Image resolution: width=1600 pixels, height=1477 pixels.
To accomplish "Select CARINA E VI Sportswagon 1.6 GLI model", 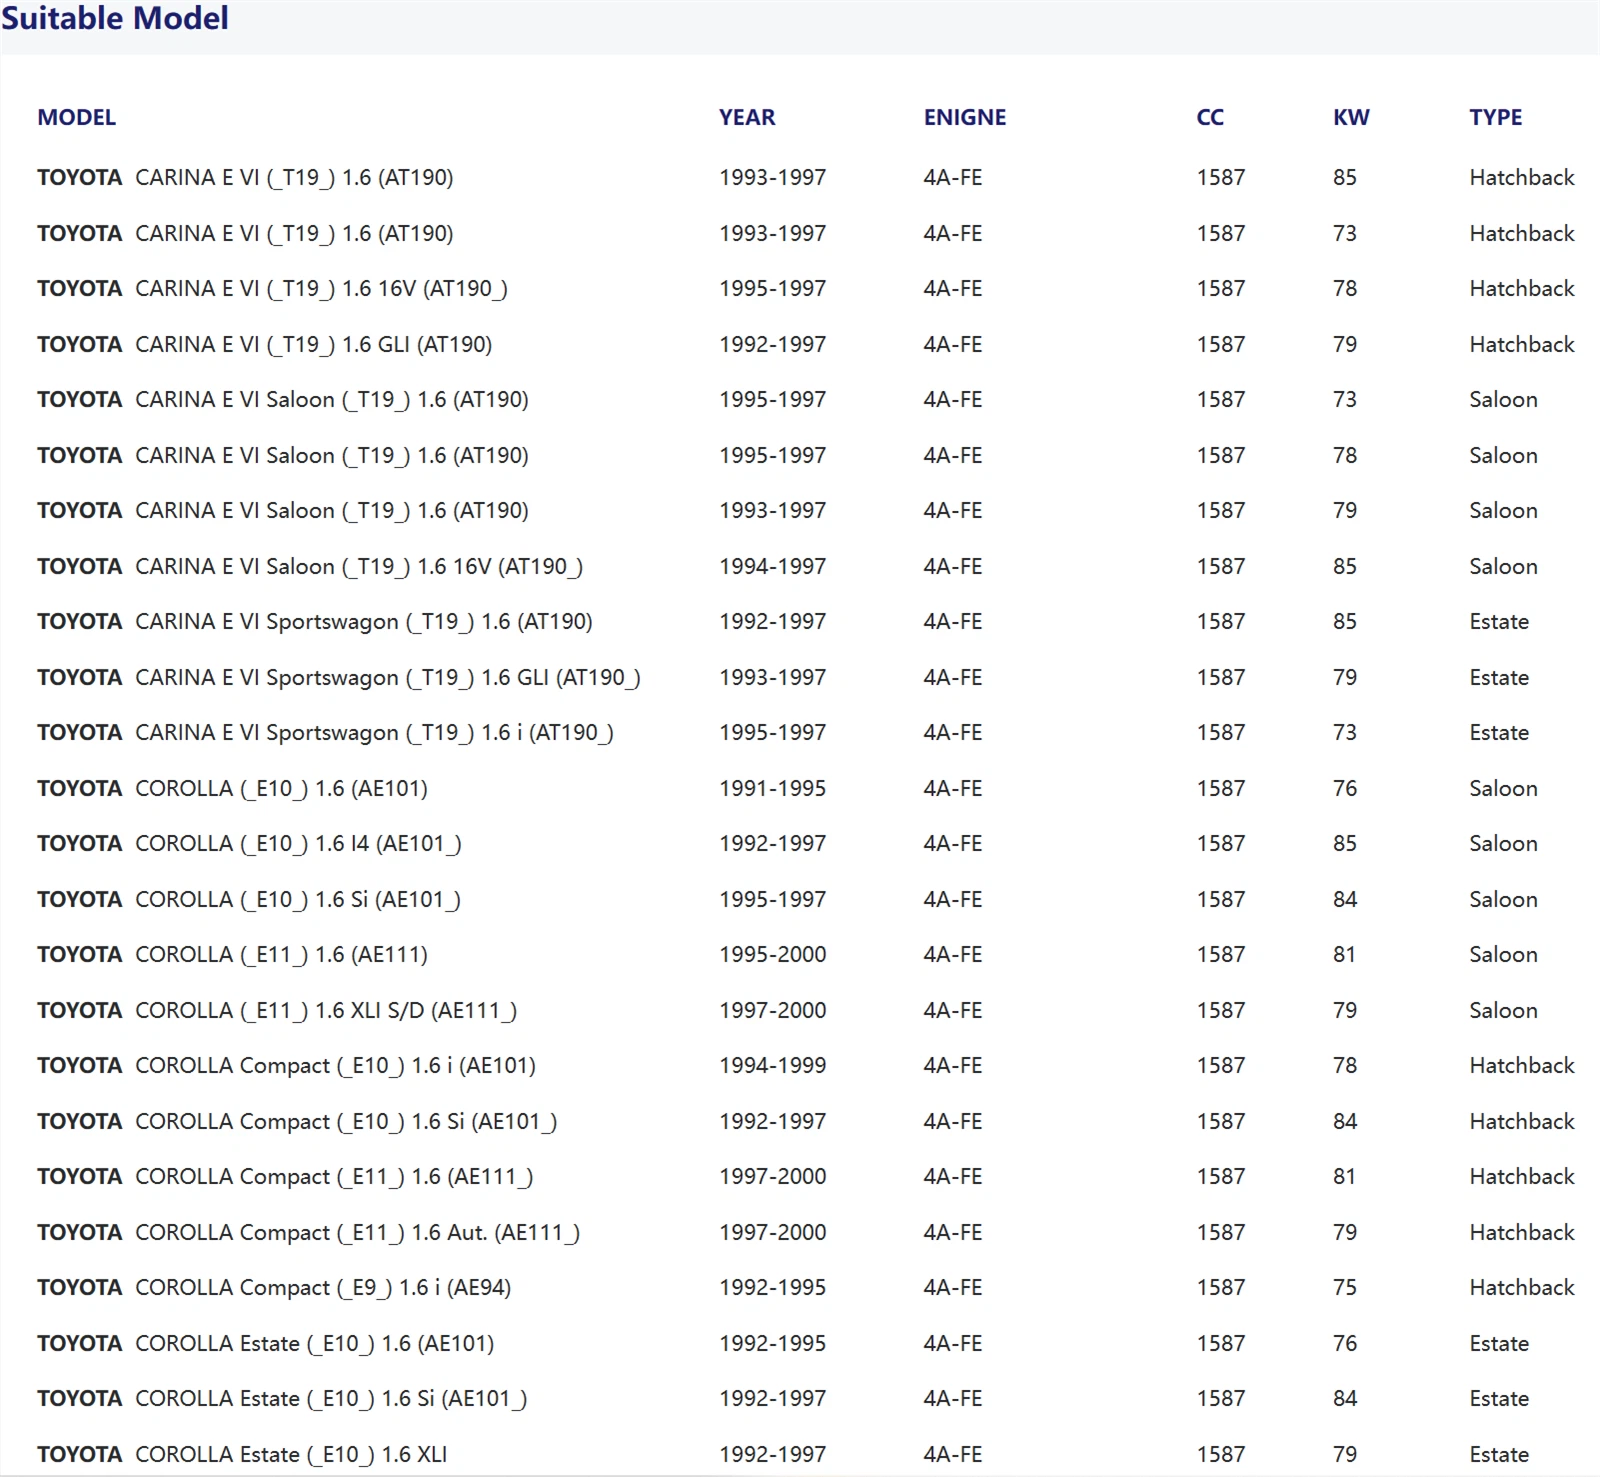I will pyautogui.click(x=339, y=677).
